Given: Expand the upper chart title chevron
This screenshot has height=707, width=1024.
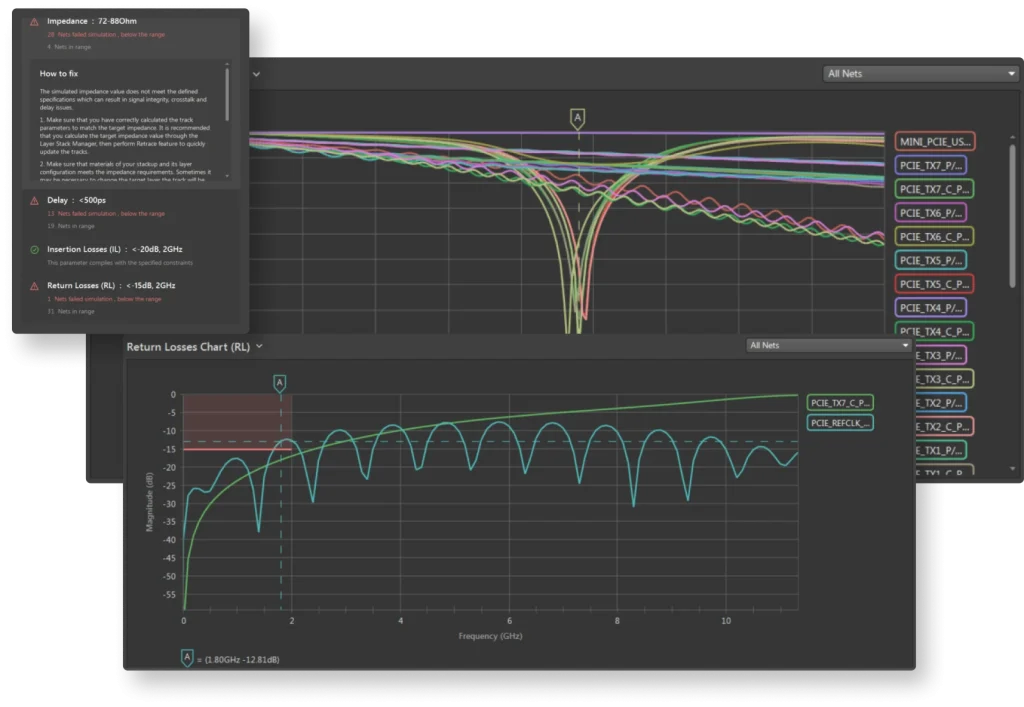Looking at the screenshot, I should (x=257, y=74).
